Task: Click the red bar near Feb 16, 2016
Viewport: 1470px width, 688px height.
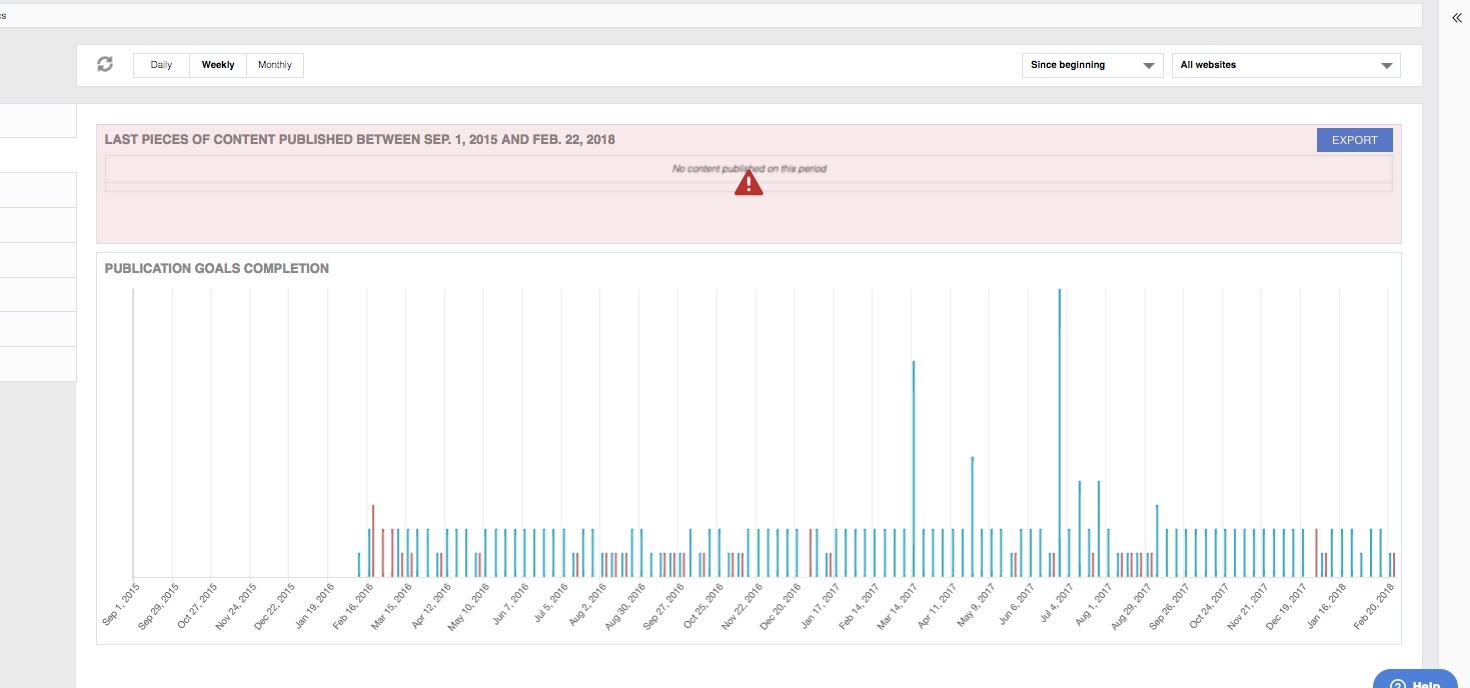Action: [373, 541]
